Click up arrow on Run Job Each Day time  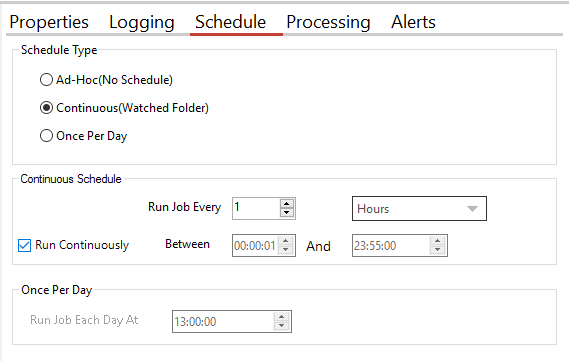[x=282, y=317]
